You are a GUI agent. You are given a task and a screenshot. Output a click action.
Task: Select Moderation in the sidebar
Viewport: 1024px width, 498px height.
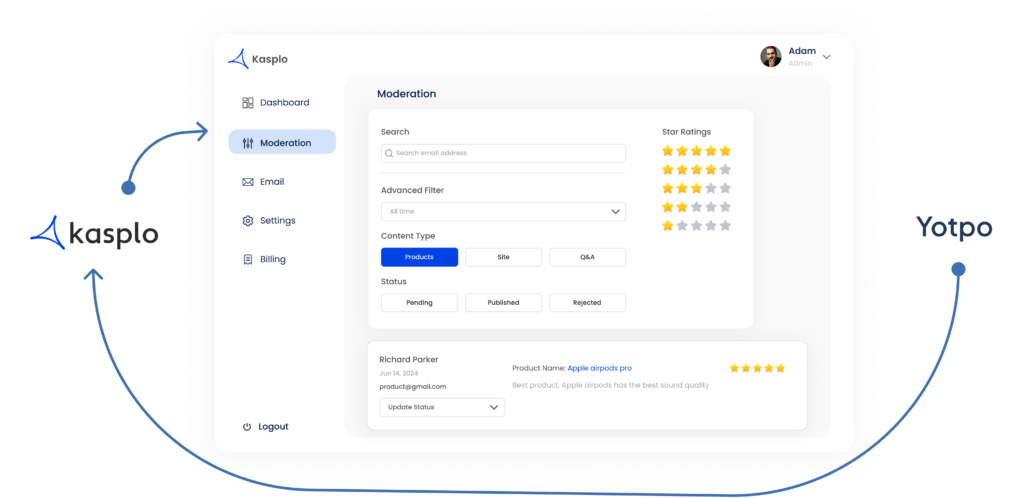pyautogui.click(x=282, y=142)
